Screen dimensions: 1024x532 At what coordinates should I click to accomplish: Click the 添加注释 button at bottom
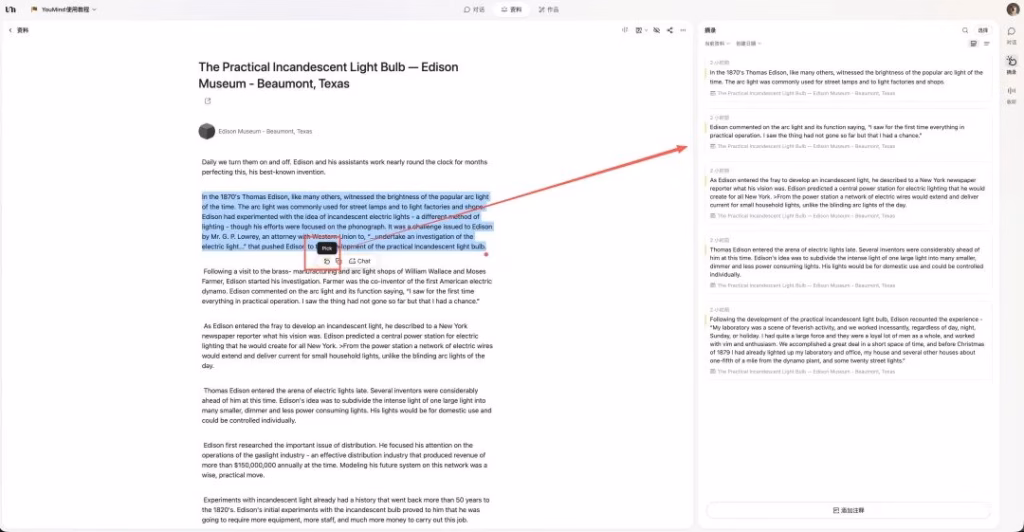848,510
